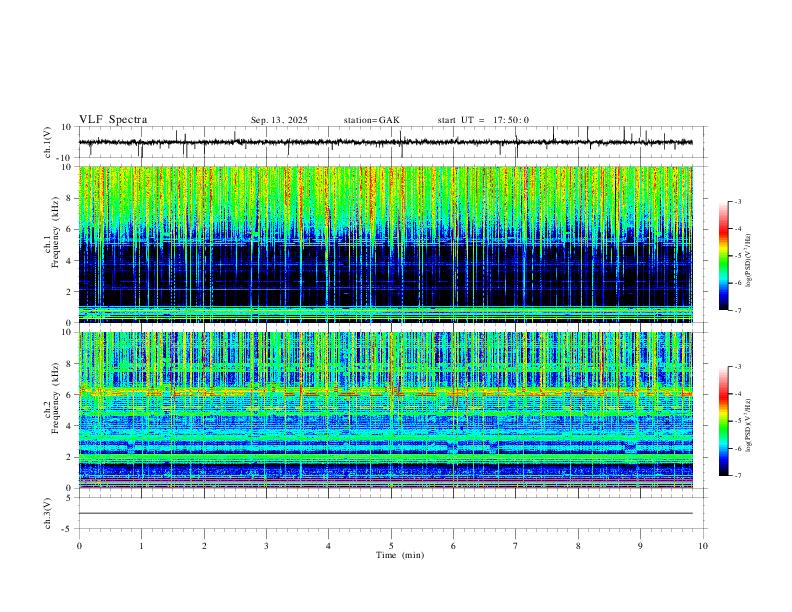Click the ch.2 spectrogram panel
The image size is (792, 612).
click(x=386, y=410)
